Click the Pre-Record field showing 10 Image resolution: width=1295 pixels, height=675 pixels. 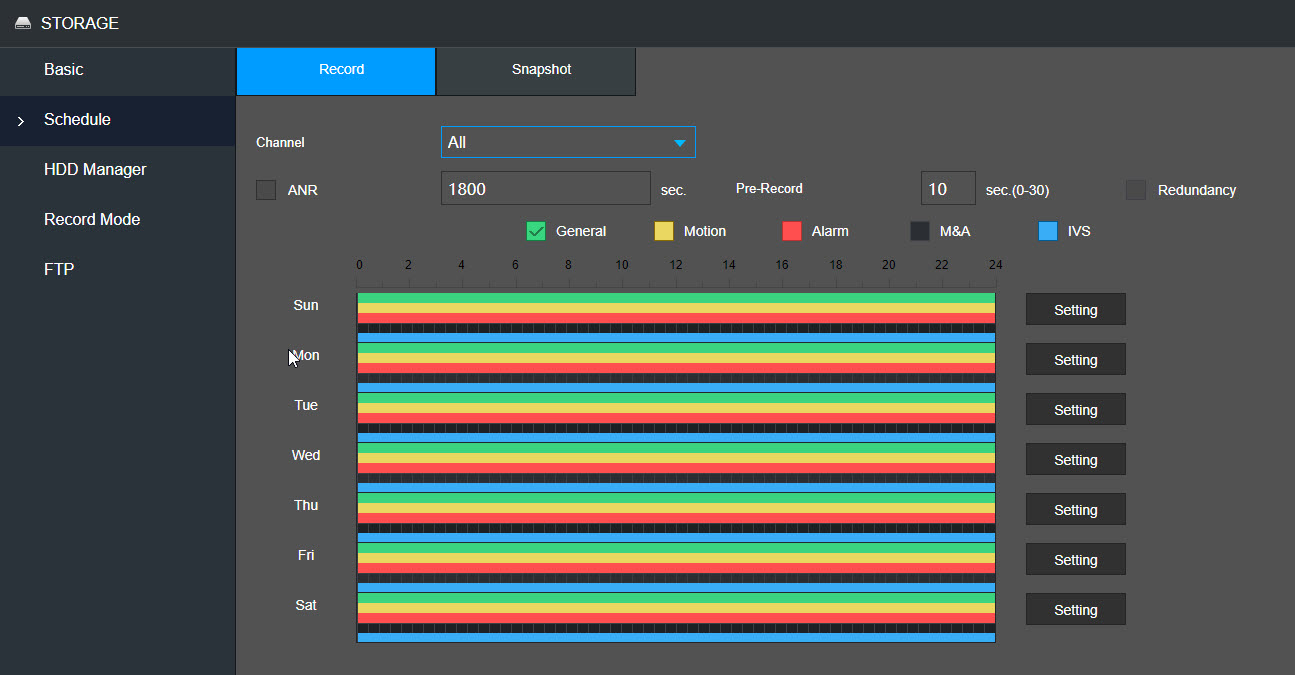coord(948,188)
